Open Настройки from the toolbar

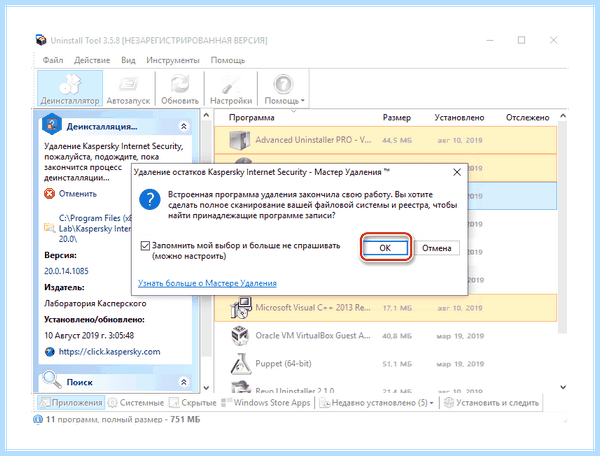pos(231,88)
